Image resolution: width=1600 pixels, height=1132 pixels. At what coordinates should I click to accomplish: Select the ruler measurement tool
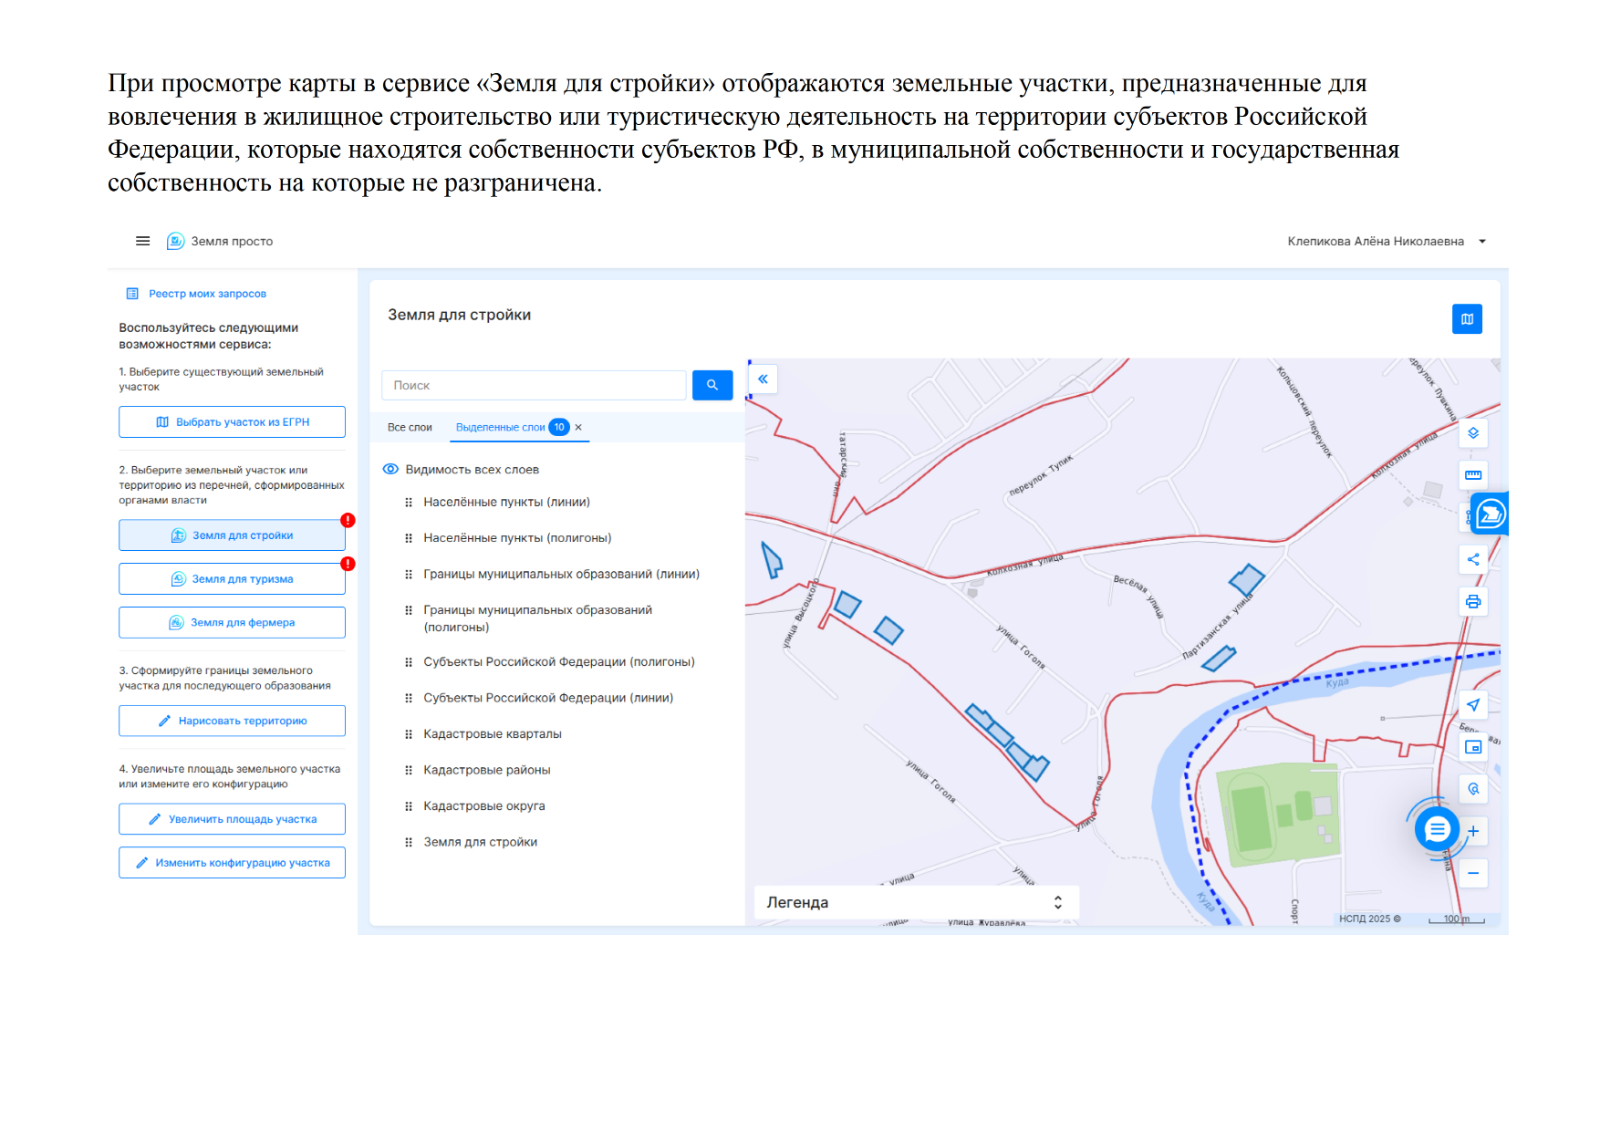pyautogui.click(x=1473, y=475)
